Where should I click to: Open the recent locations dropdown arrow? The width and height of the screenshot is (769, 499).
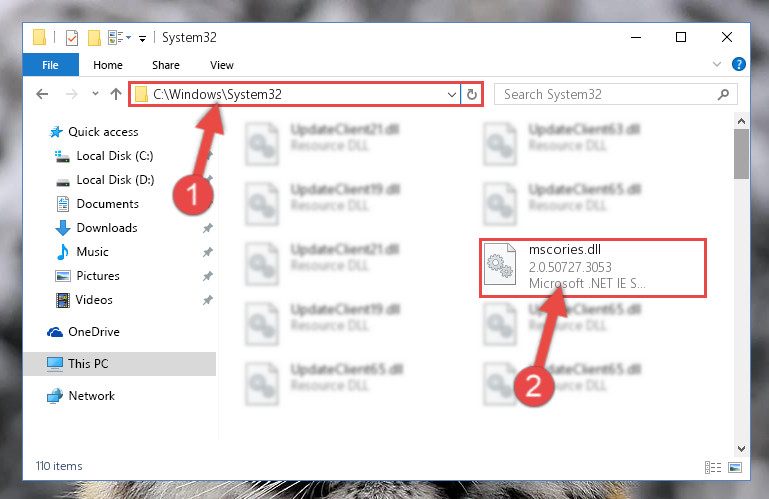coord(95,93)
